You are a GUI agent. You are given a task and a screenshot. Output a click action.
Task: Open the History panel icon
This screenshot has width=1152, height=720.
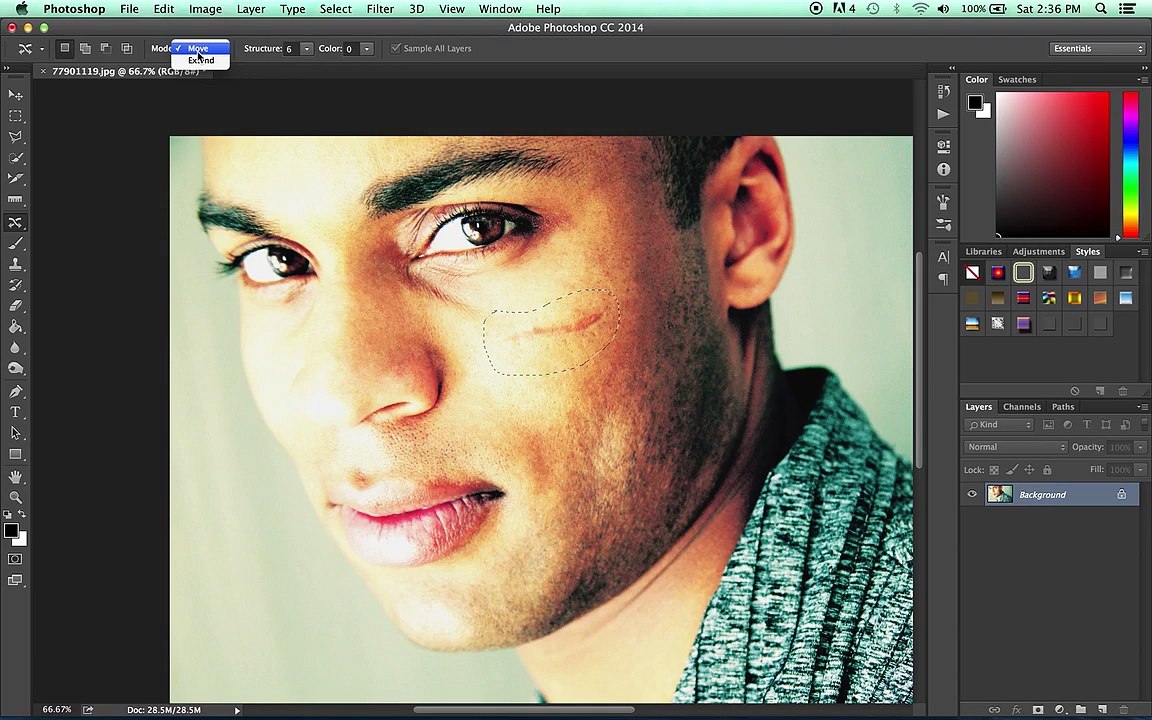(x=943, y=91)
